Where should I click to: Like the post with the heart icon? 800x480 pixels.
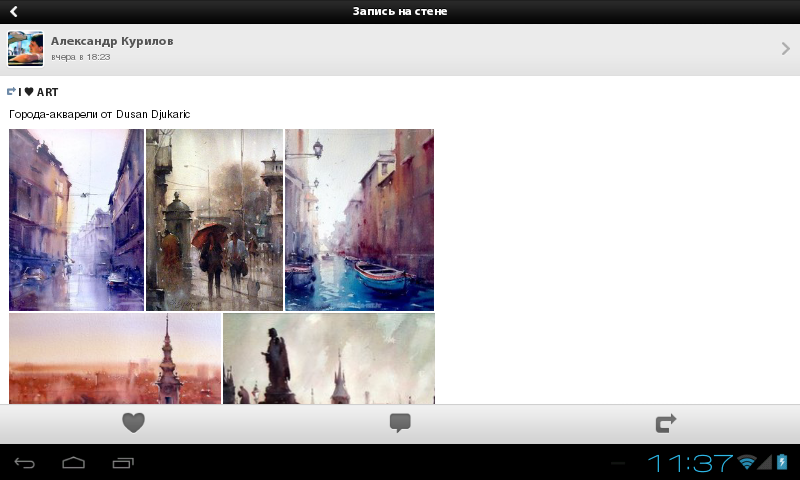134,423
